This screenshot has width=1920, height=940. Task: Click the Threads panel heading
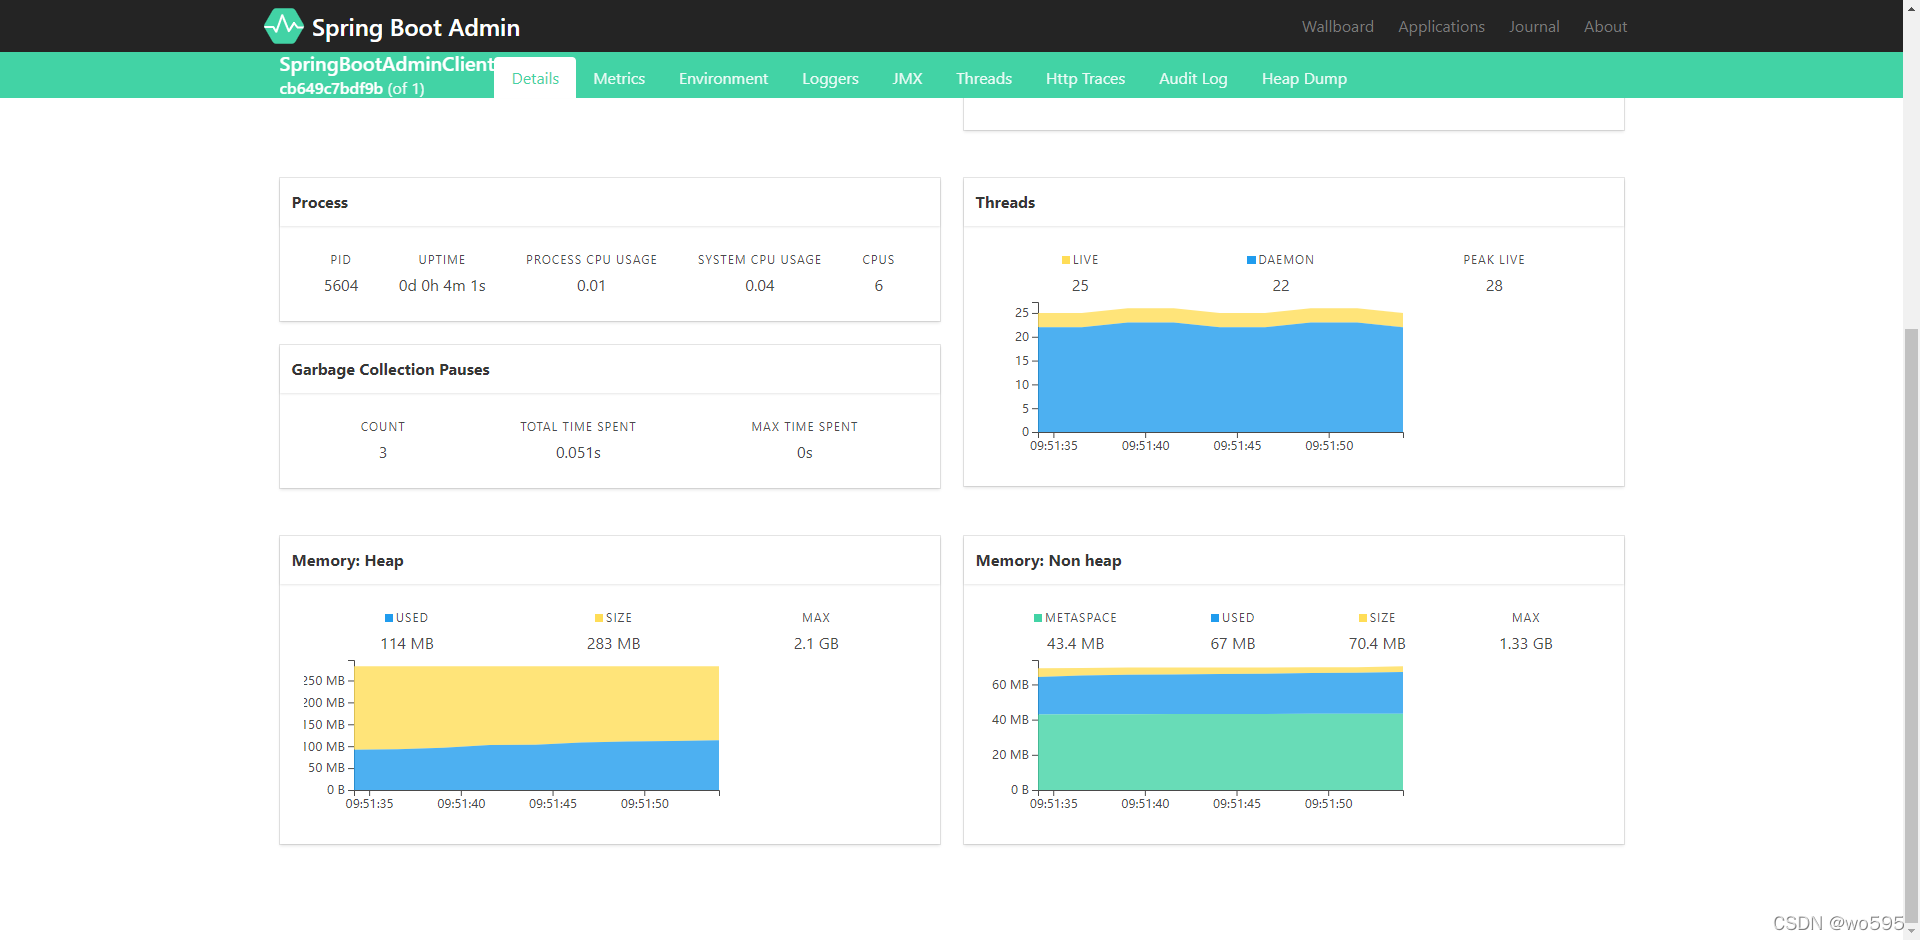(x=1005, y=203)
